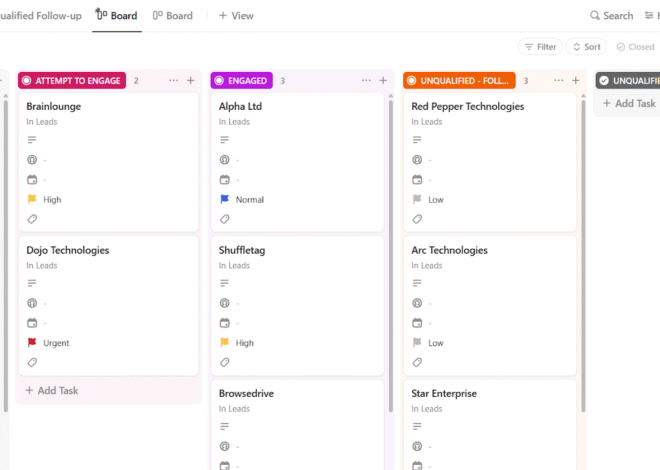Add tag to Alpha Ltd card
Image resolution: width=660 pixels, height=470 pixels.
tap(224, 219)
